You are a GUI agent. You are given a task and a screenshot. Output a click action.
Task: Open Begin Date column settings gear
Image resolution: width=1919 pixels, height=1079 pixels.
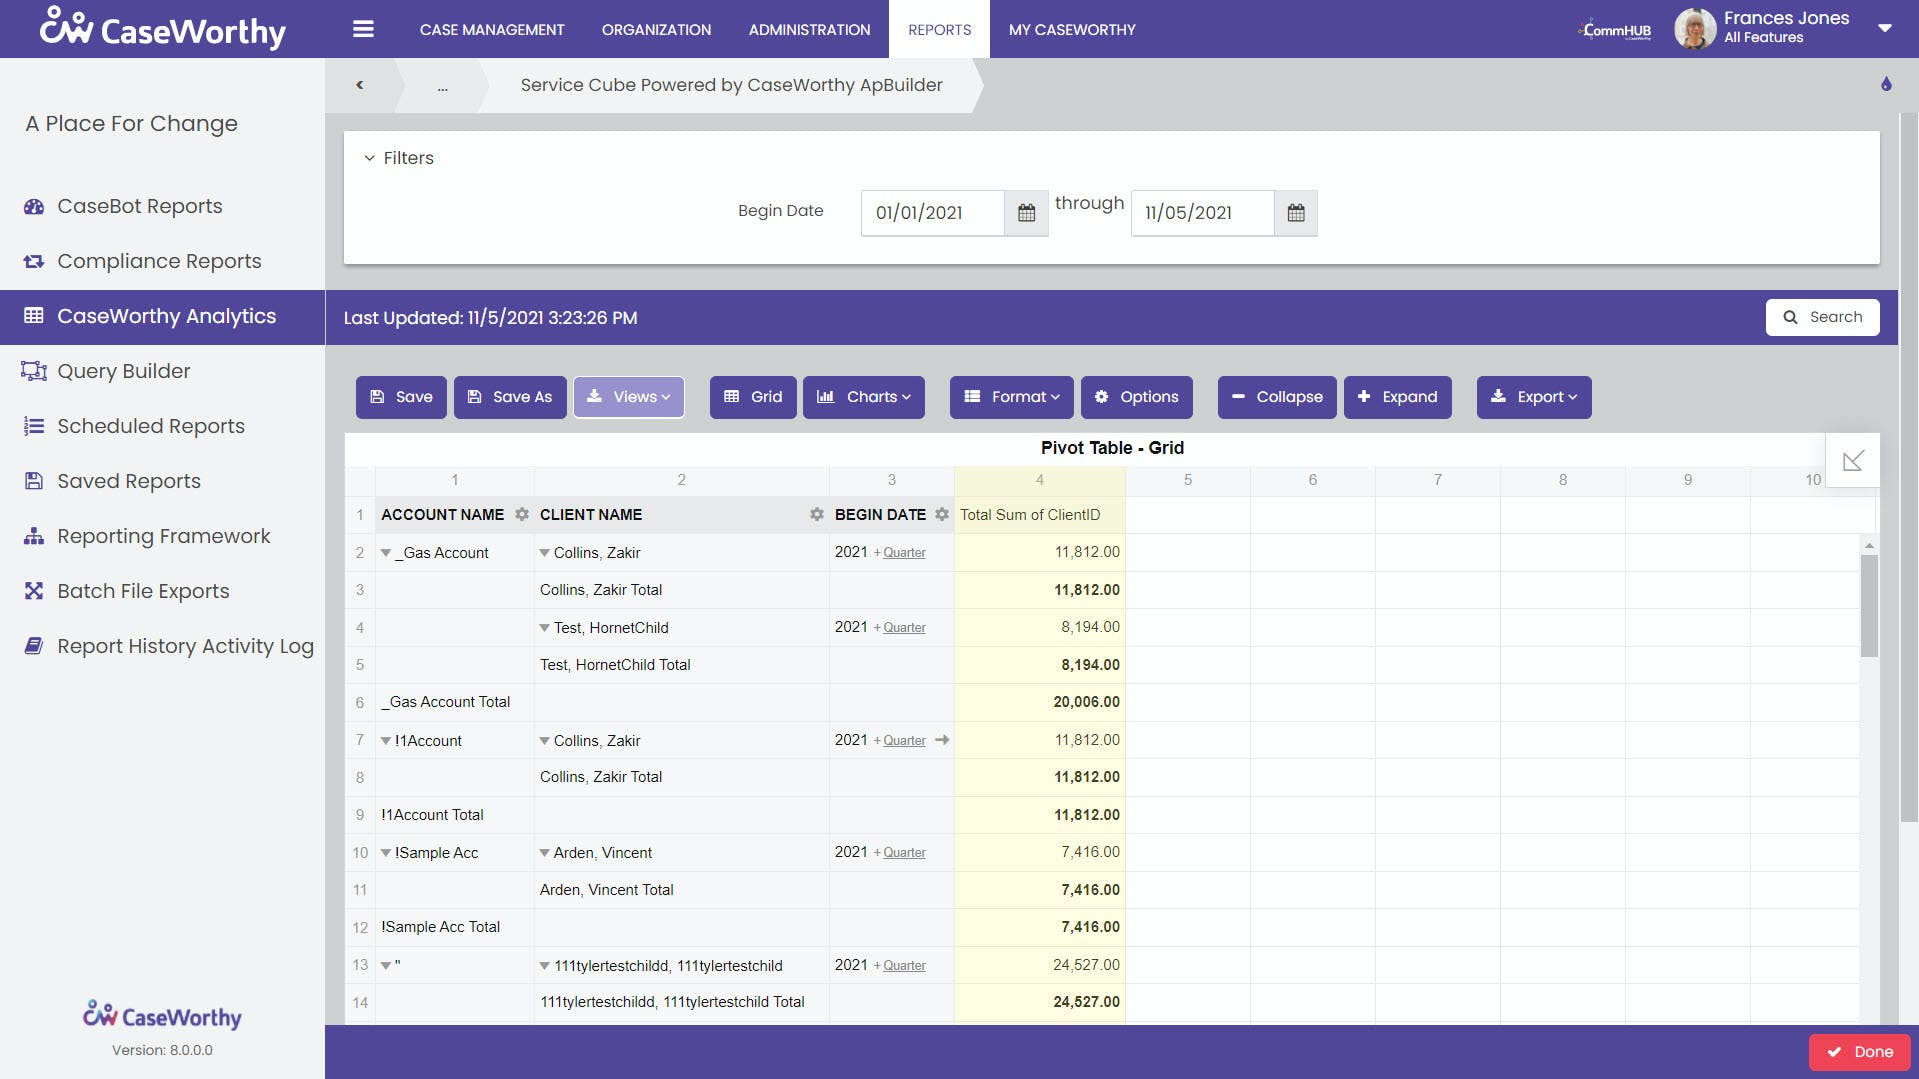coord(941,514)
